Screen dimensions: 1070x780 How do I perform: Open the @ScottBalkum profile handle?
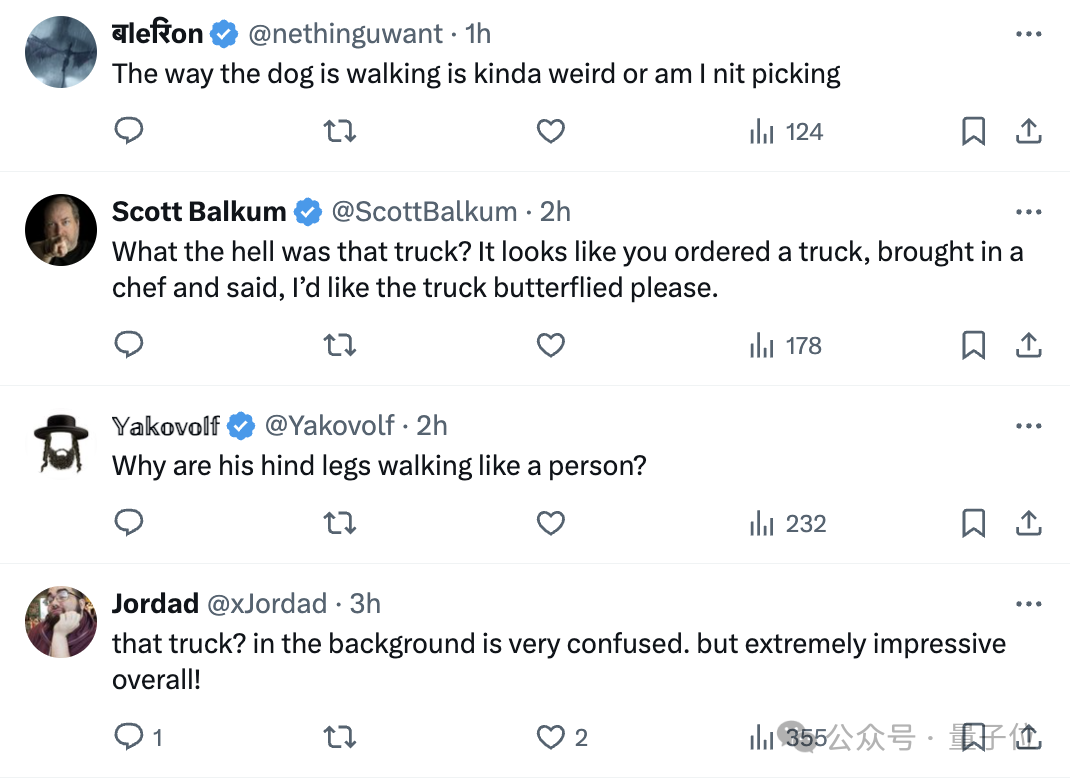424,212
